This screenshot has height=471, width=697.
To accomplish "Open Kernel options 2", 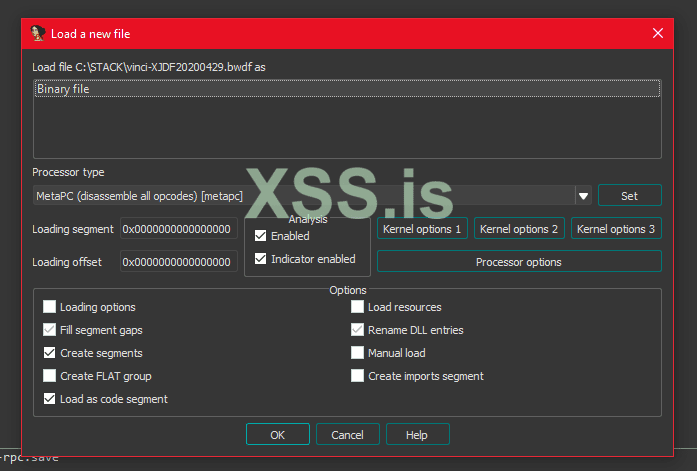I will [x=519, y=228].
